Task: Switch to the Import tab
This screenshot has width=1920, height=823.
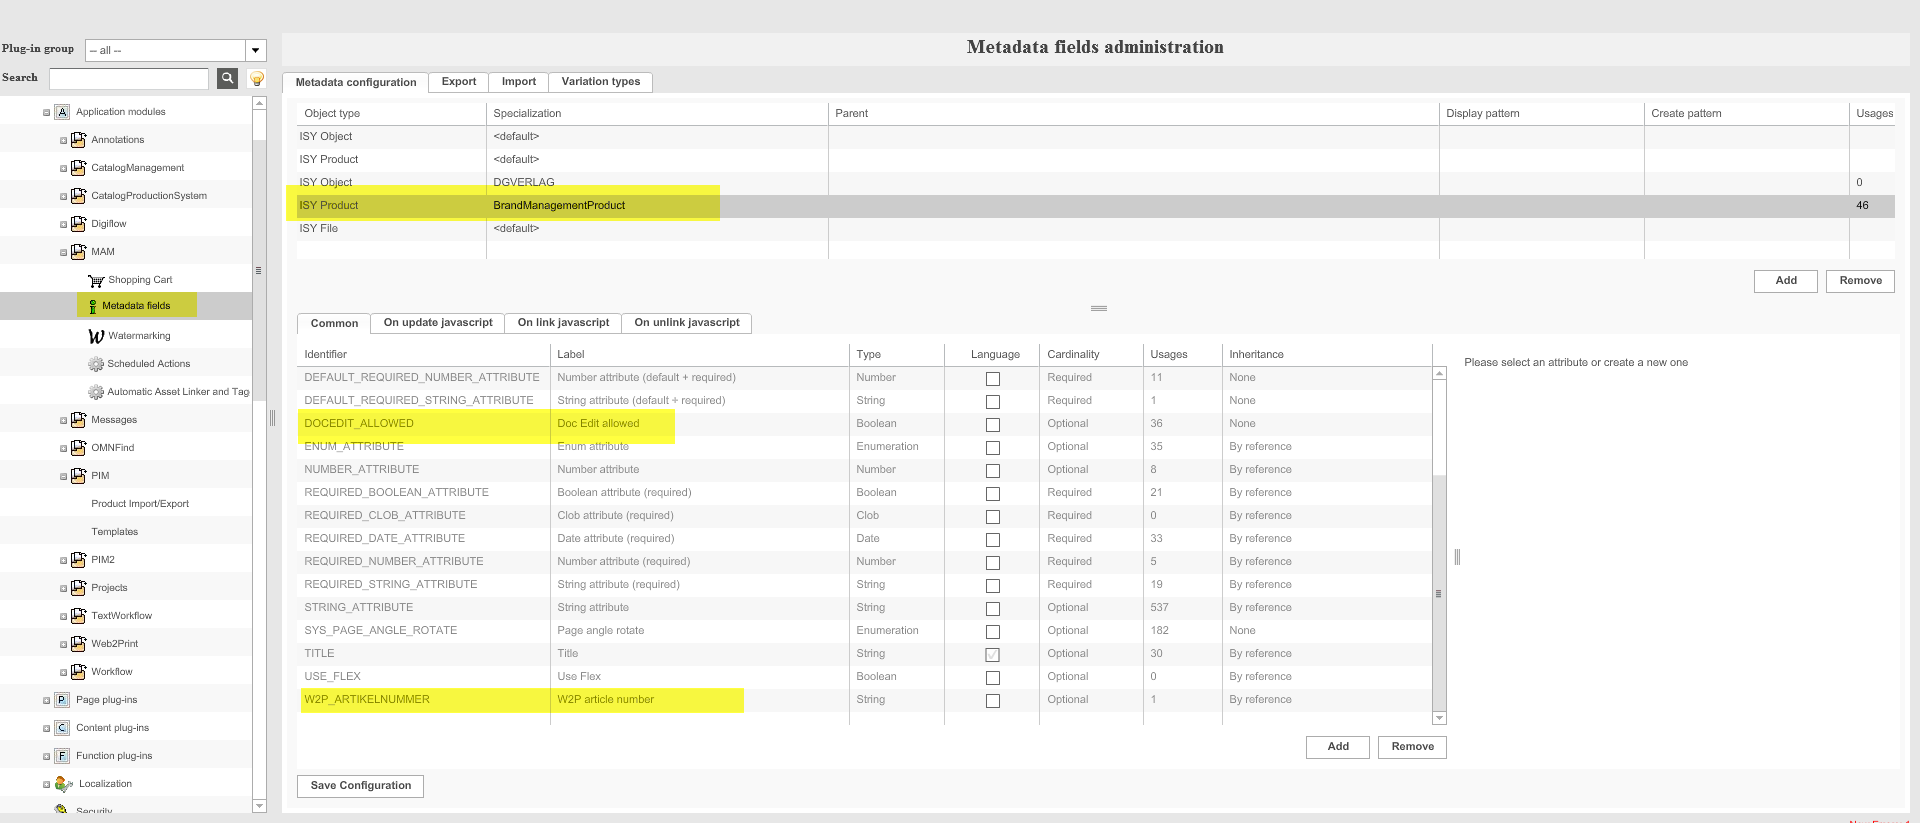Action: pos(519,82)
